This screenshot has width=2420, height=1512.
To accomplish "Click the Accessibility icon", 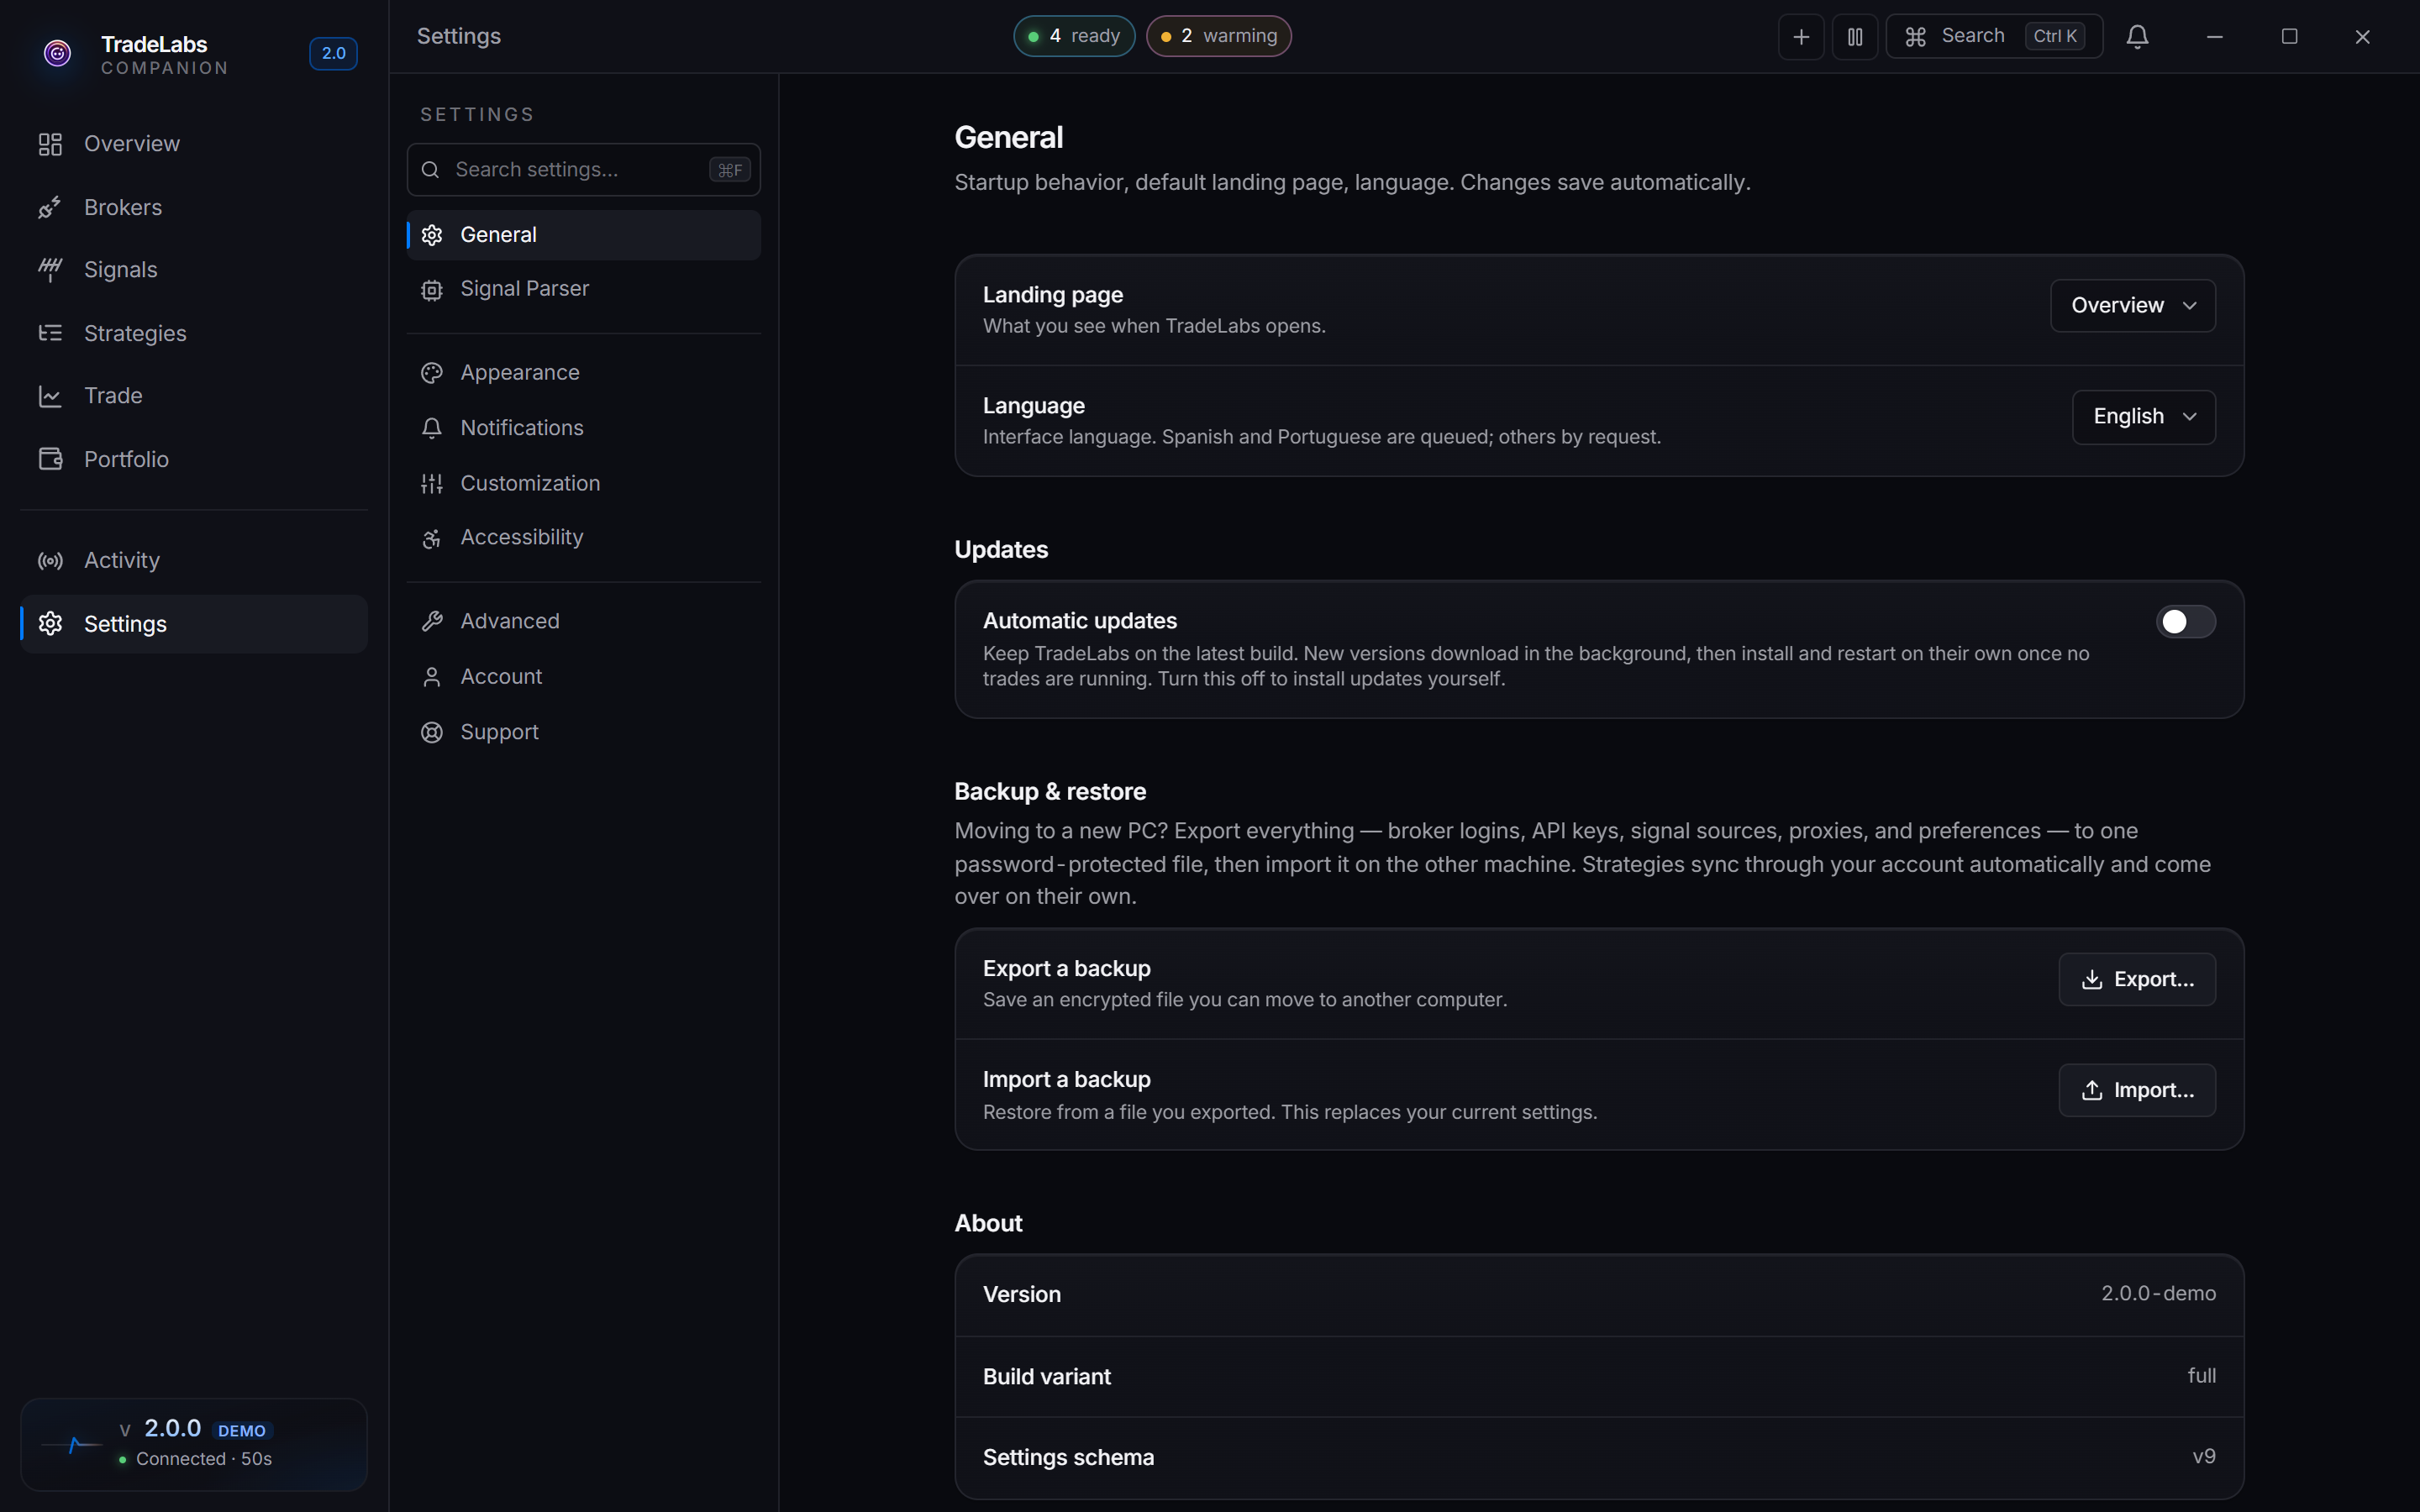I will click(x=432, y=539).
